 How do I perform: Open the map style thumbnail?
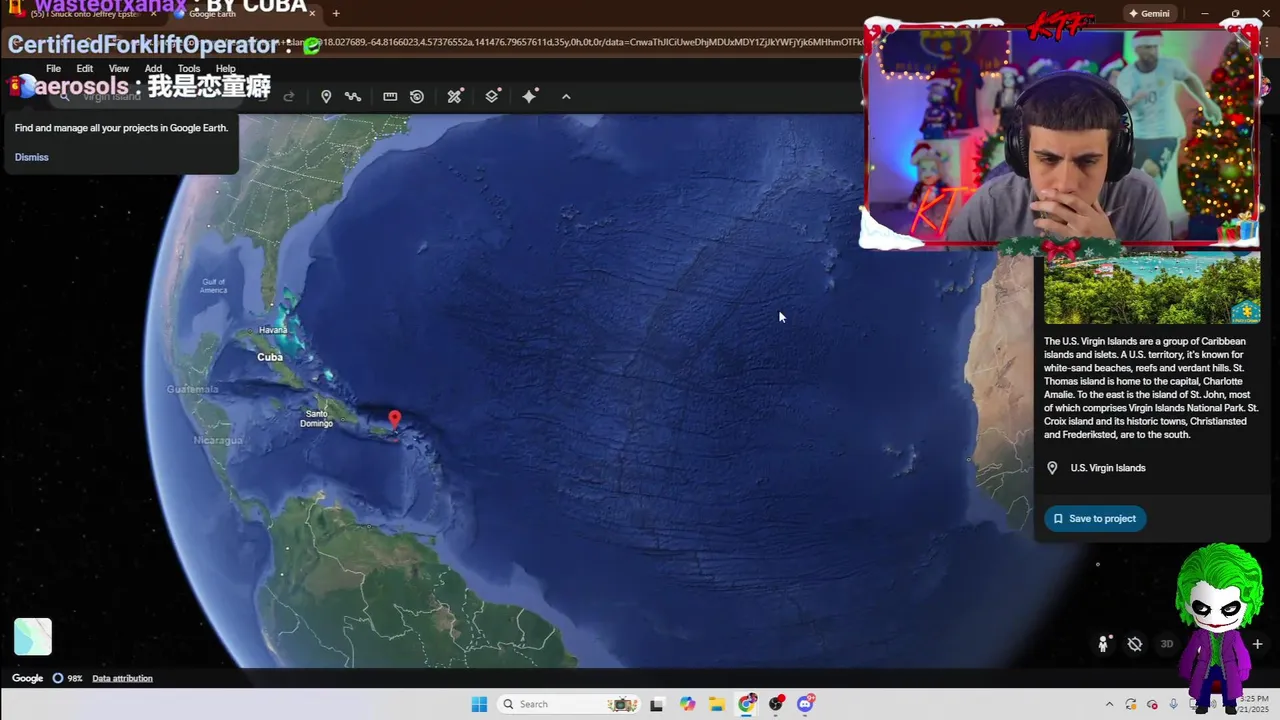(x=33, y=637)
